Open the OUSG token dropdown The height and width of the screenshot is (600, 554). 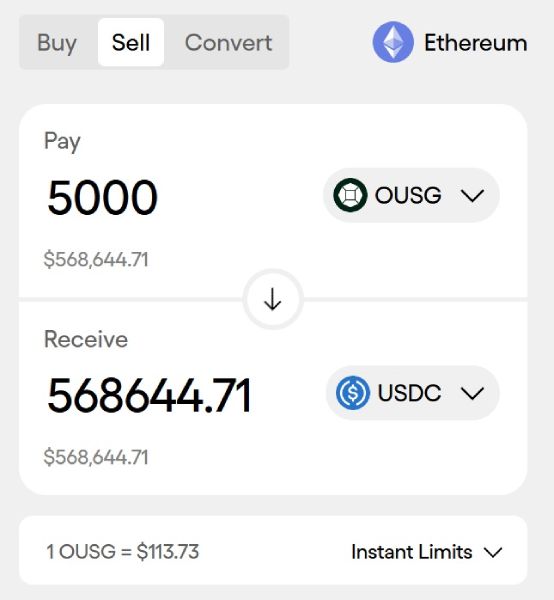(x=411, y=195)
